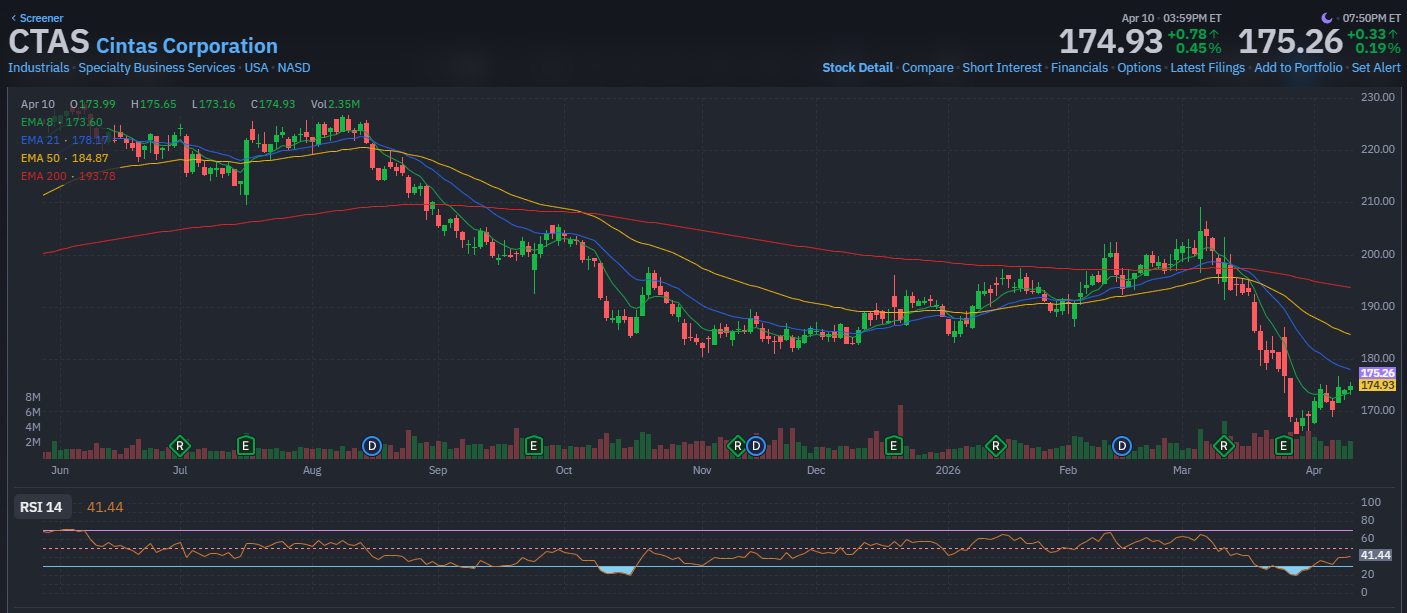
Task: Click the R marker in early July
Action: [x=180, y=445]
